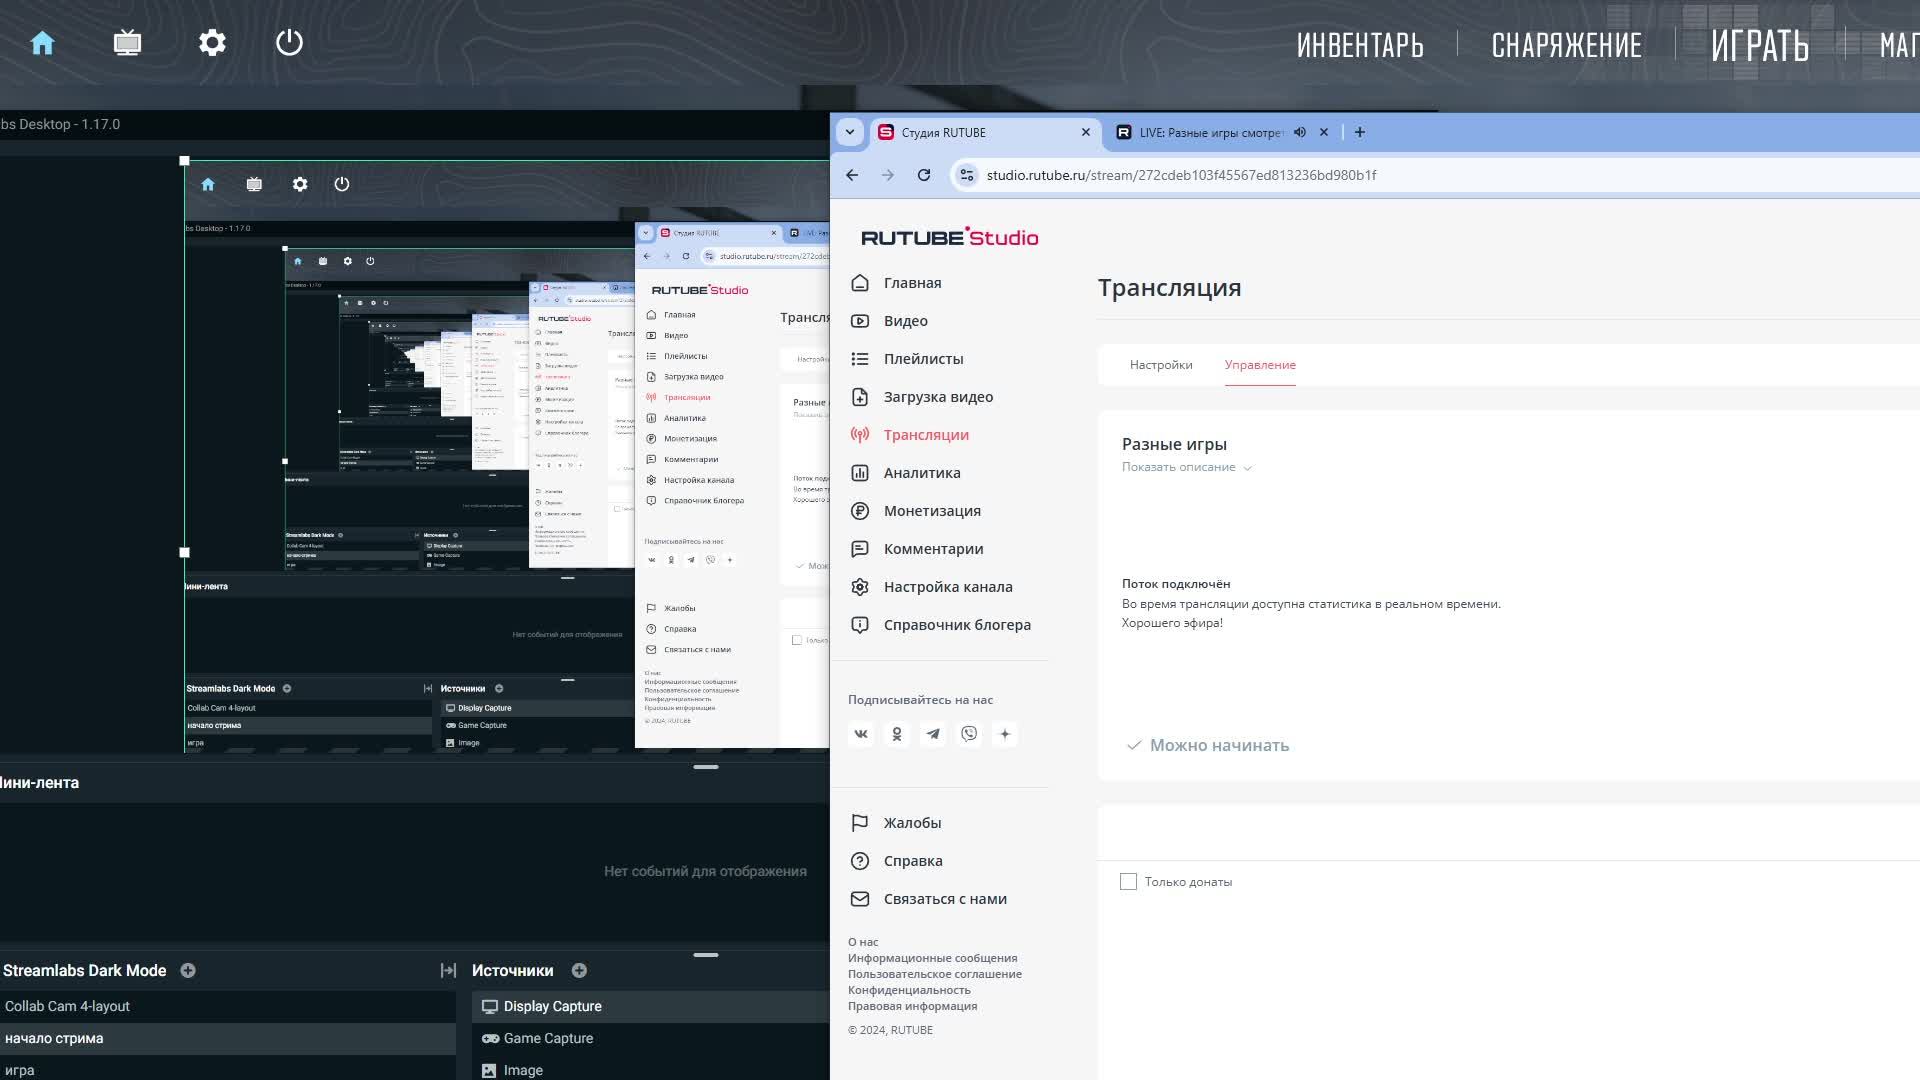The image size is (1920, 1080).
Task: Close the Студия RUTUBE browser tab
Action: click(1086, 132)
